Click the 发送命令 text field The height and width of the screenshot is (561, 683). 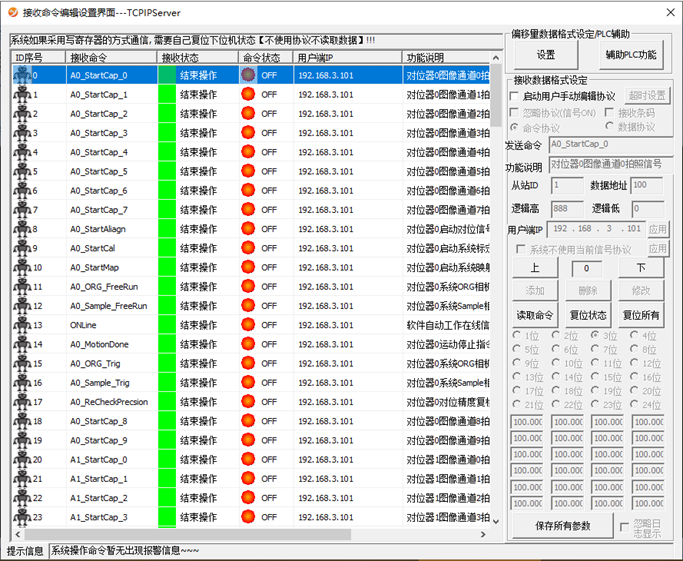tap(611, 145)
